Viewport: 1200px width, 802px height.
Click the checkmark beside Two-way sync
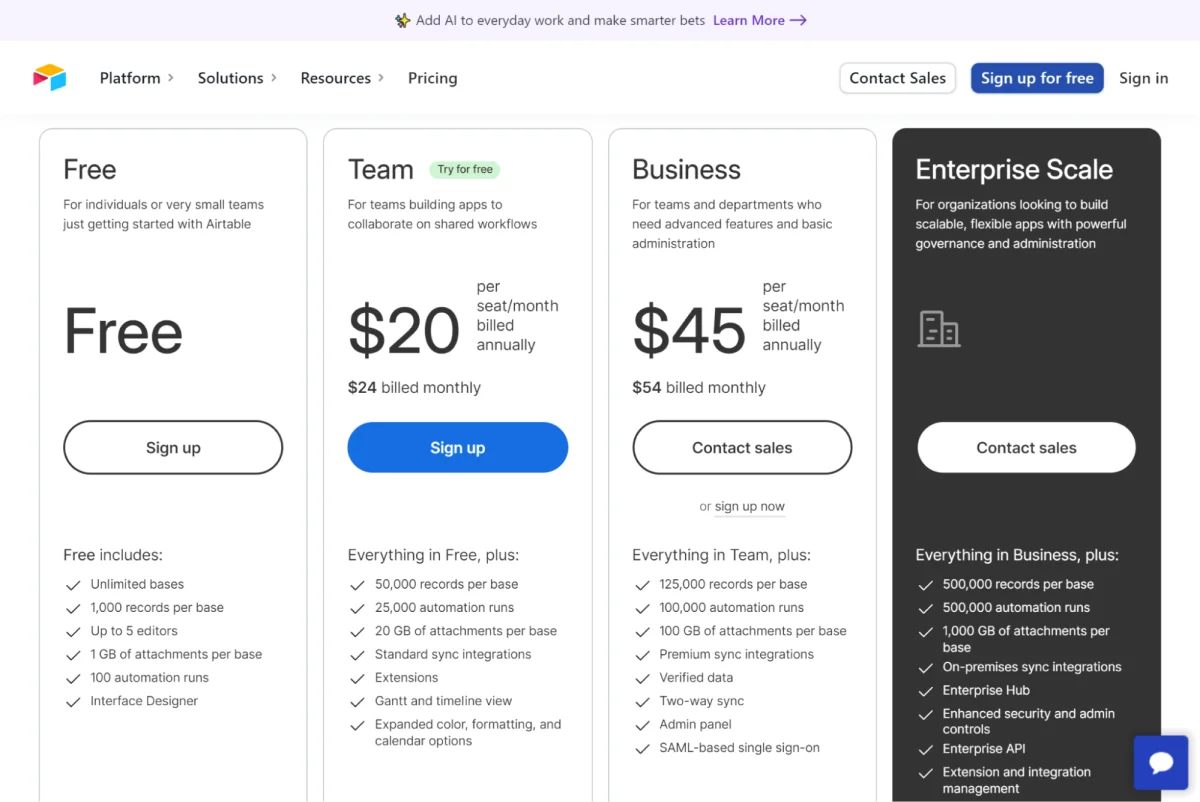642,702
